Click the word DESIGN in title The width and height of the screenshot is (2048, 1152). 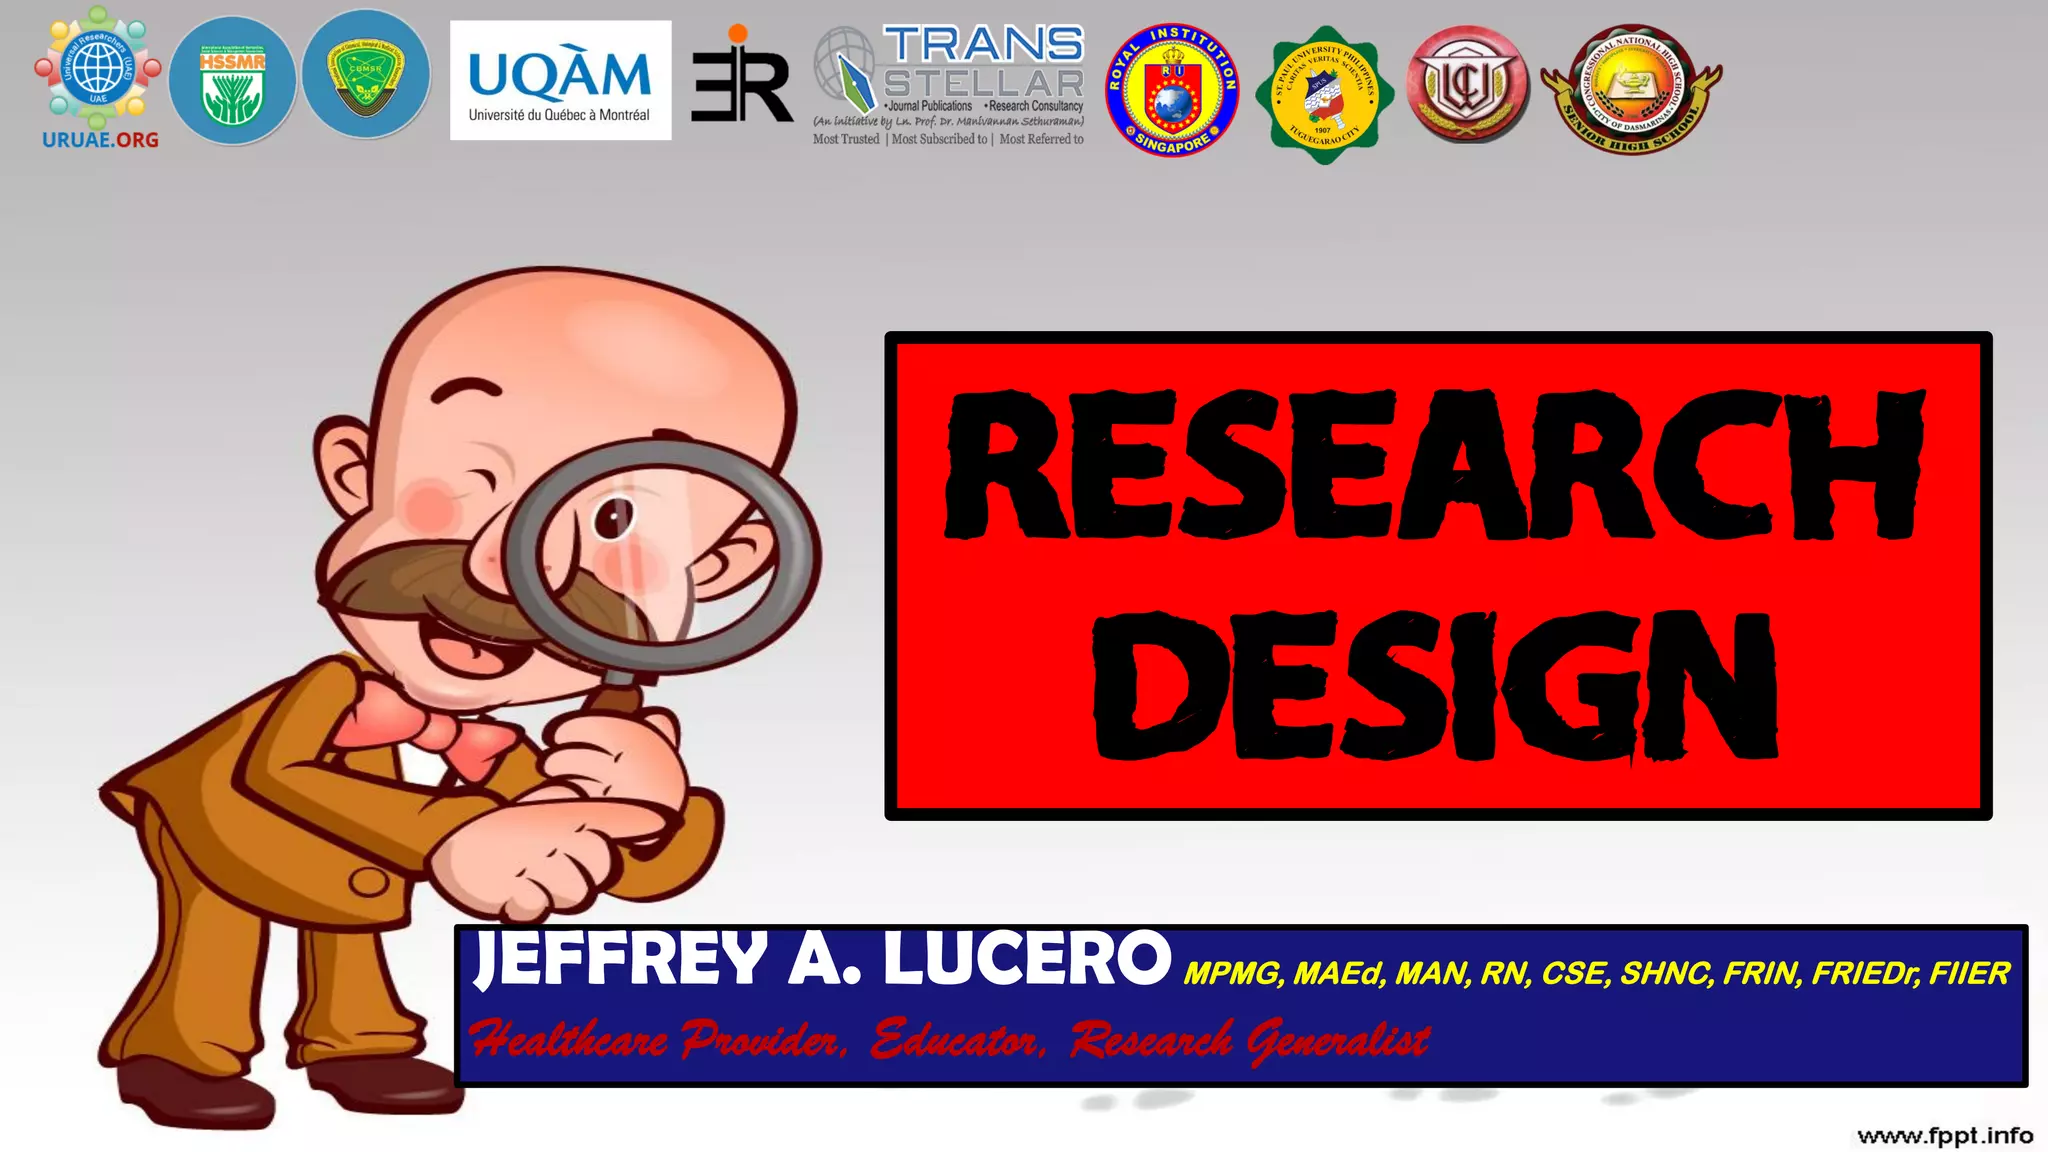tap(1435, 686)
